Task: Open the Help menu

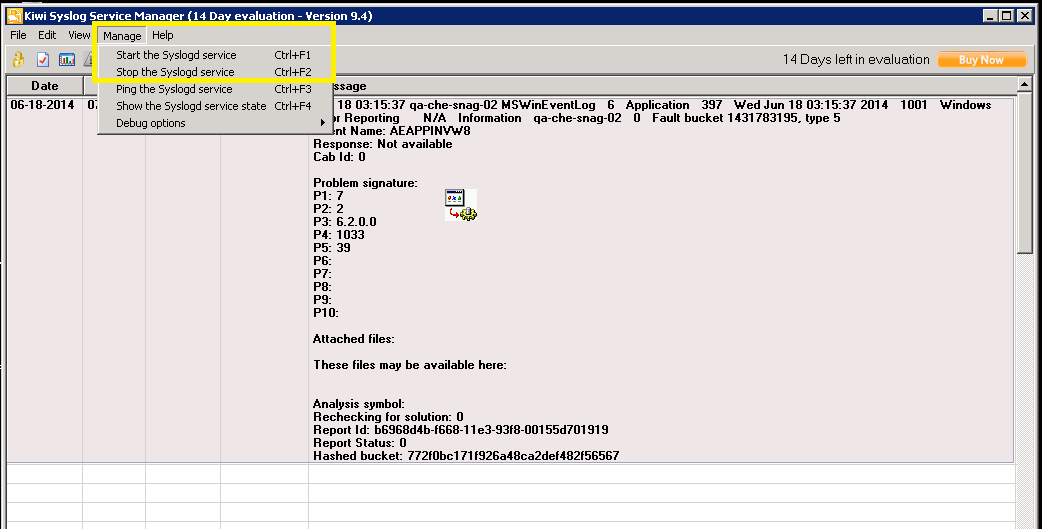Action: point(162,35)
